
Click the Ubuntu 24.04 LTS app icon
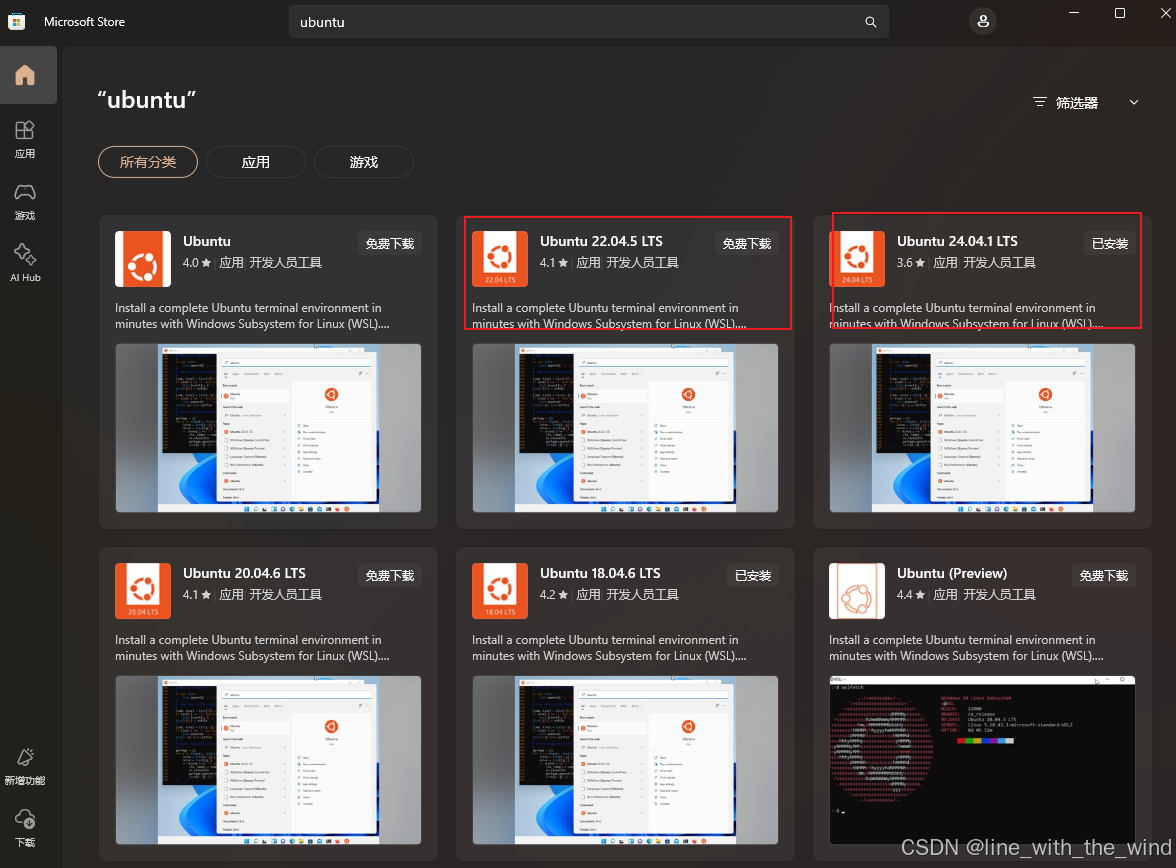856,259
